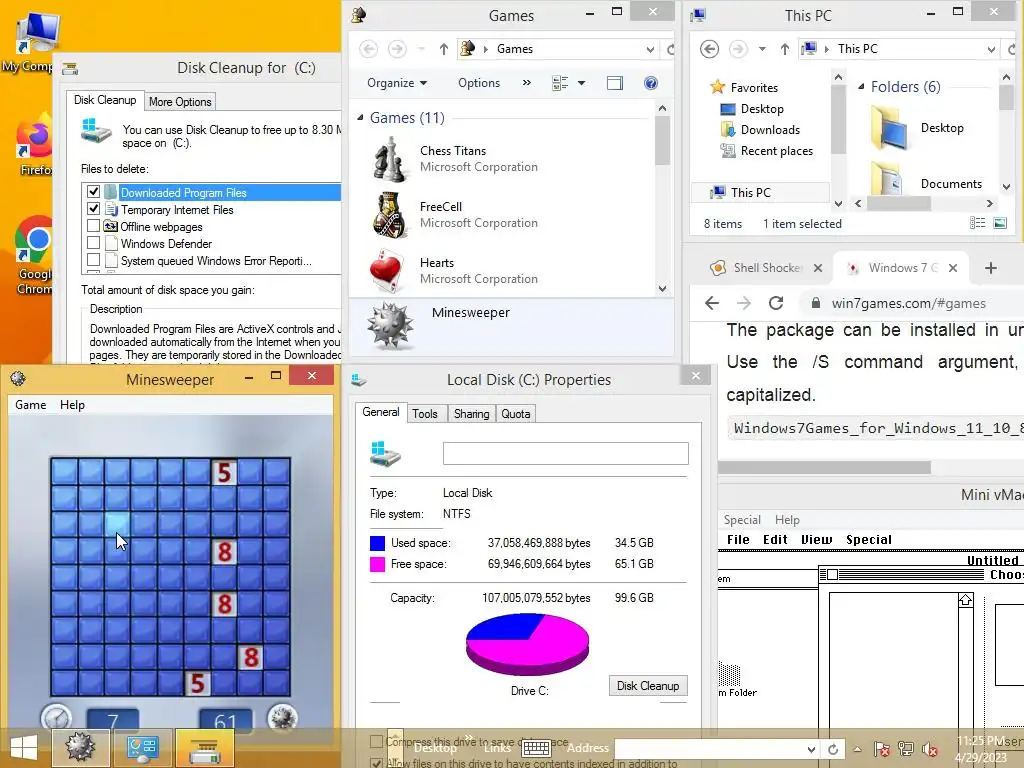The height and width of the screenshot is (768, 1024).
Task: Click the view options icon in Games toolbar
Action: (x=560, y=83)
